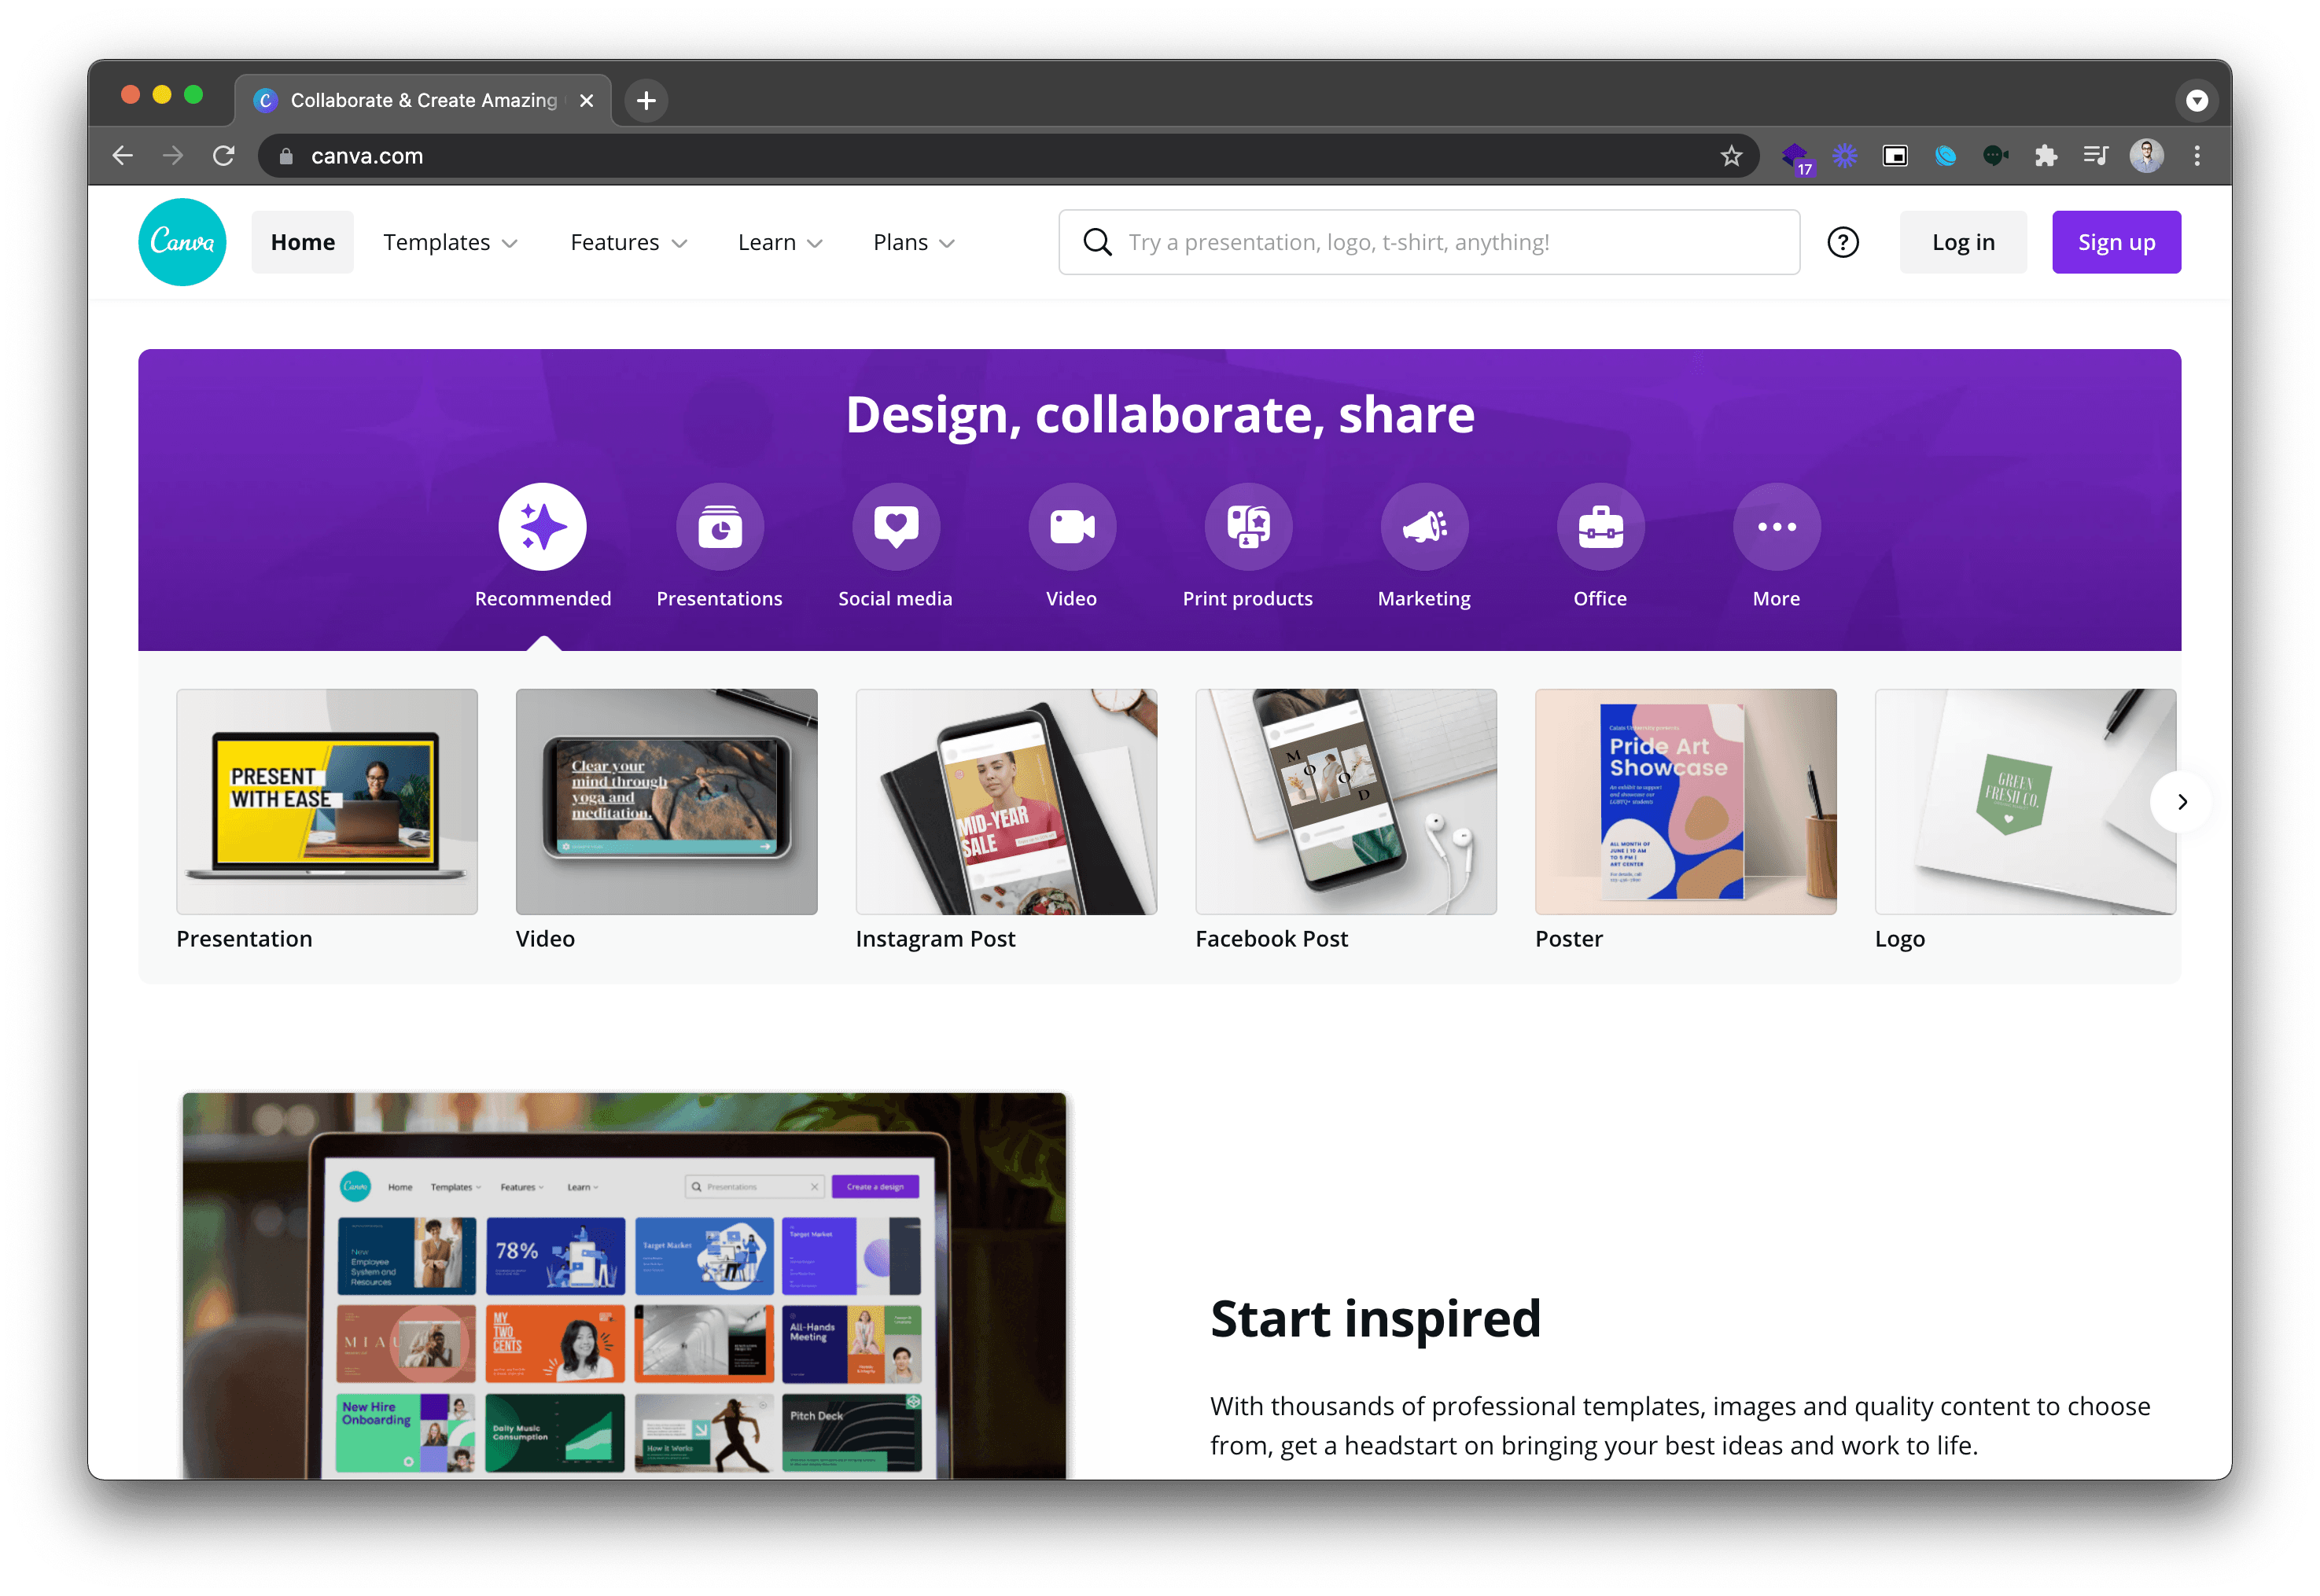This screenshot has width=2320, height=1596.
Task: Open the picture-in-picture extension icon
Action: (x=1894, y=156)
